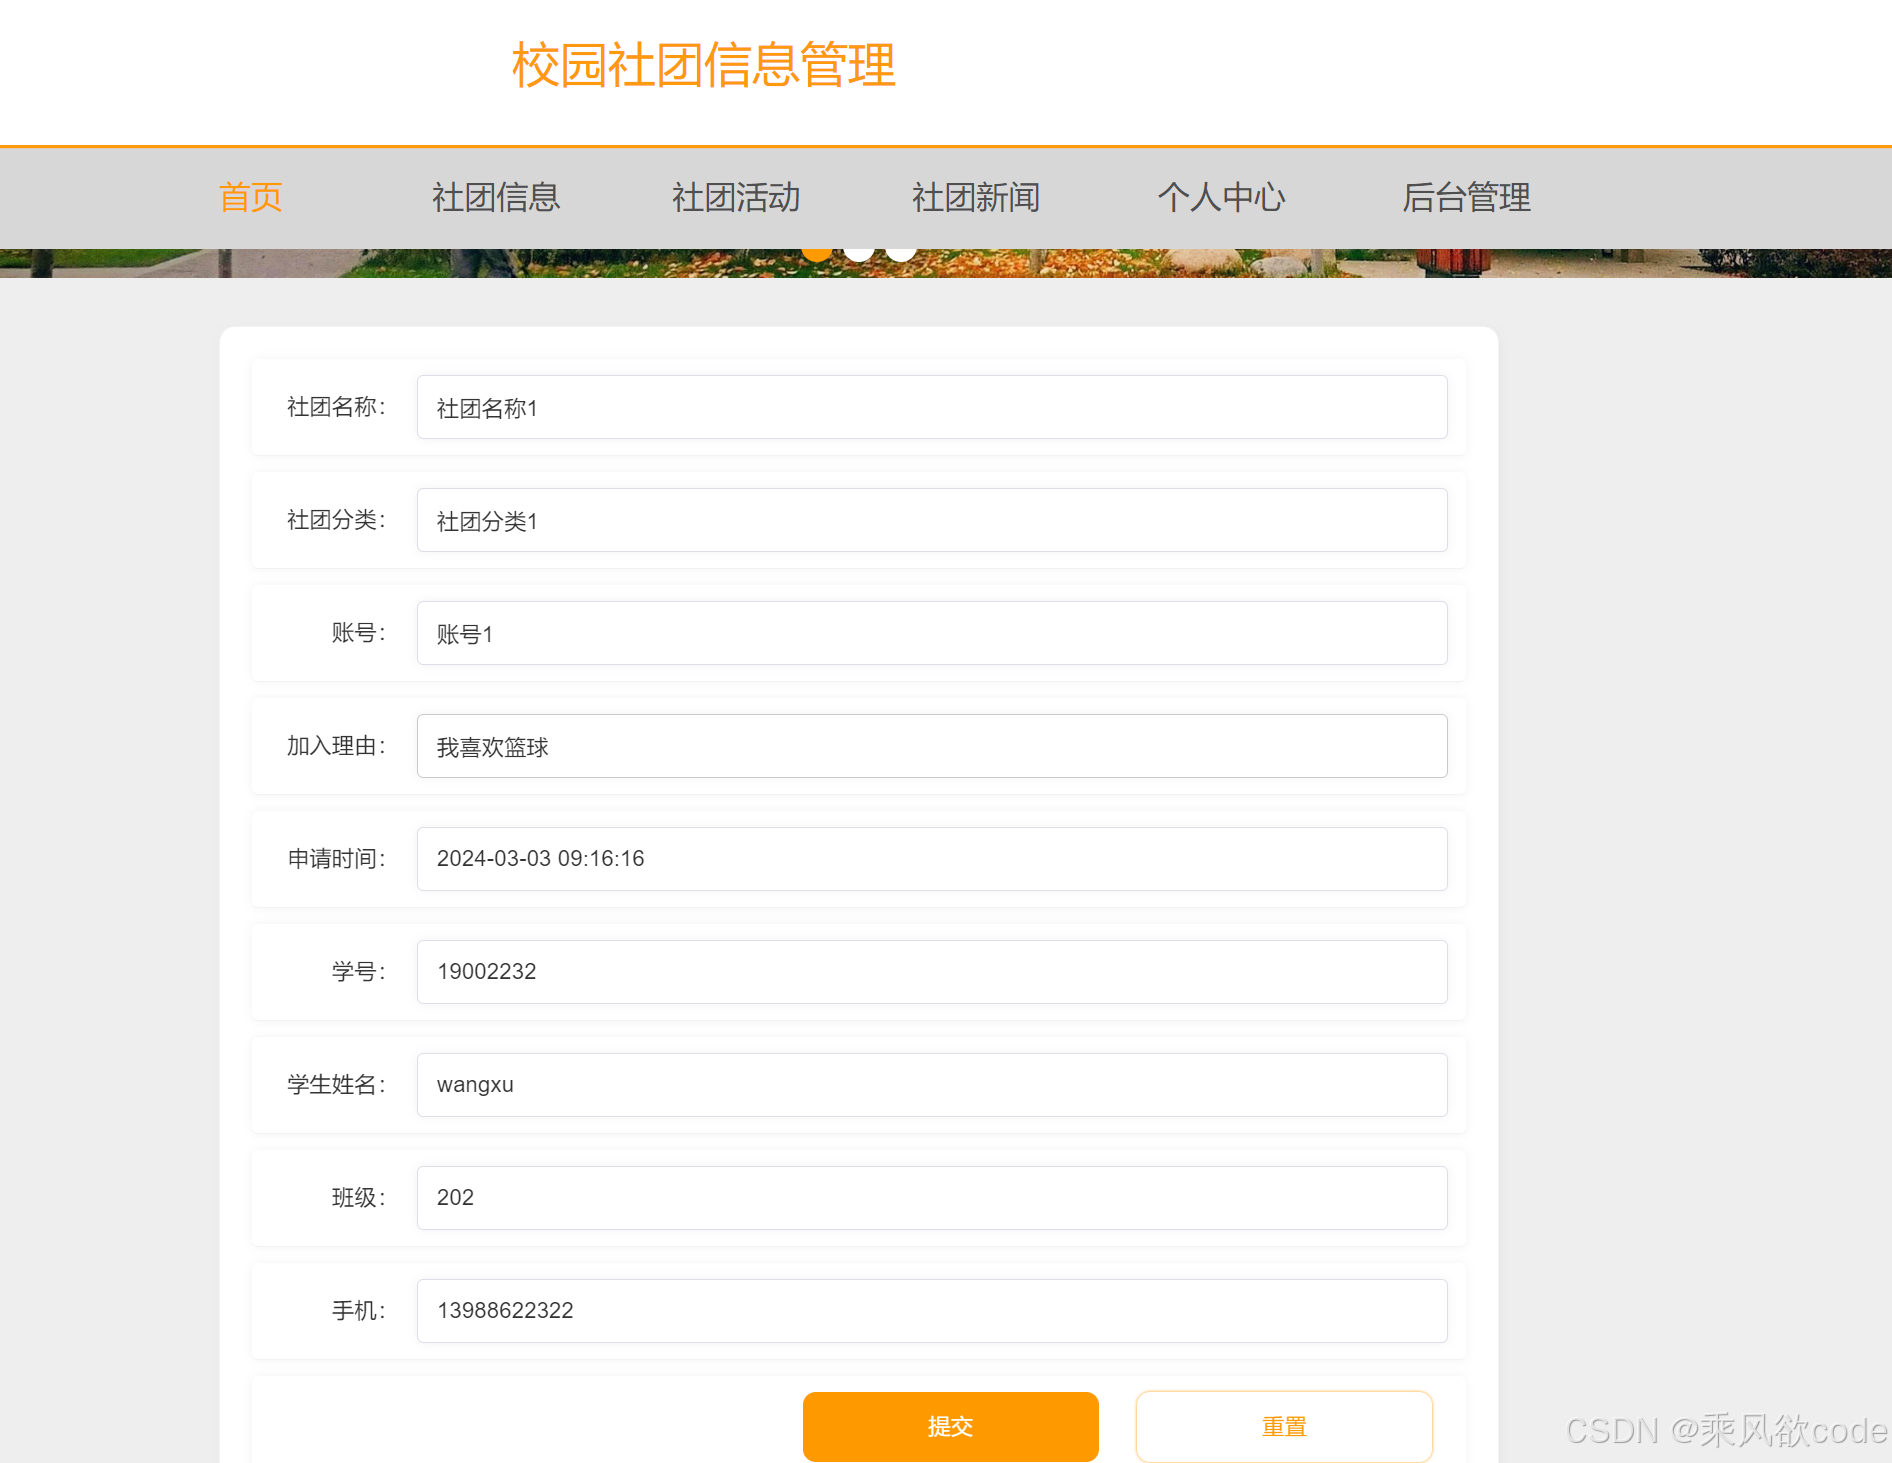Click the 申请时间 date field
The width and height of the screenshot is (1892, 1463).
[931, 859]
